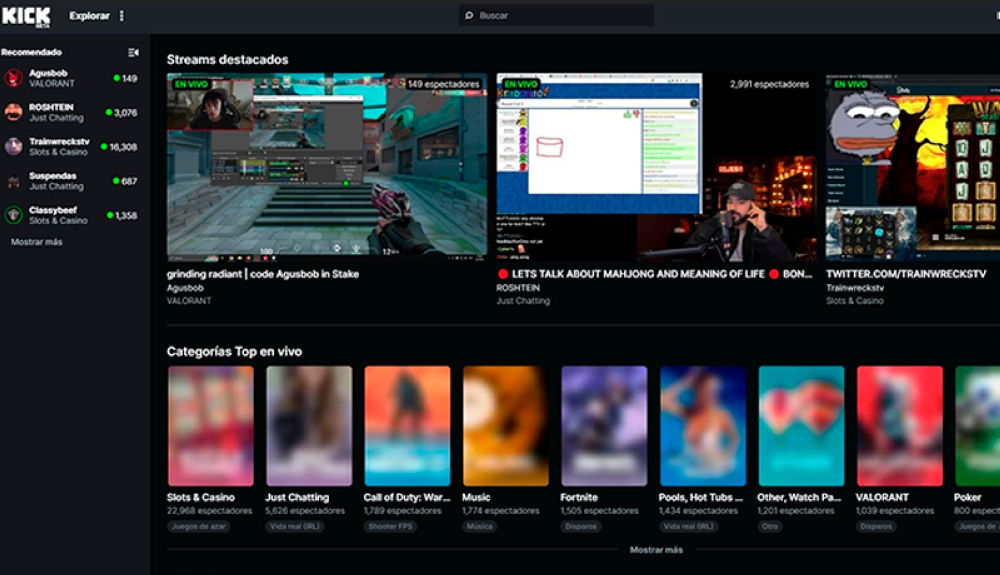Viewport: 1000px width, 575px height.
Task: Click Agusbob's avatar in sidebar
Action: point(13,78)
